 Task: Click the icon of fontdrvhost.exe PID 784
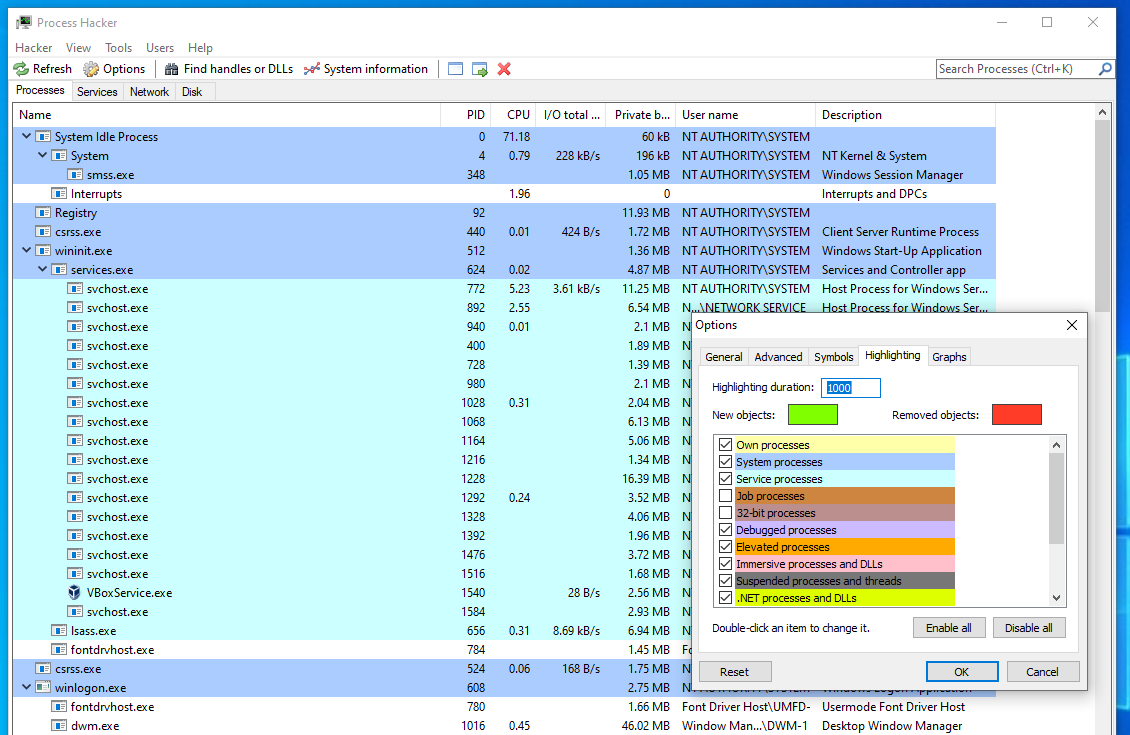tap(59, 649)
